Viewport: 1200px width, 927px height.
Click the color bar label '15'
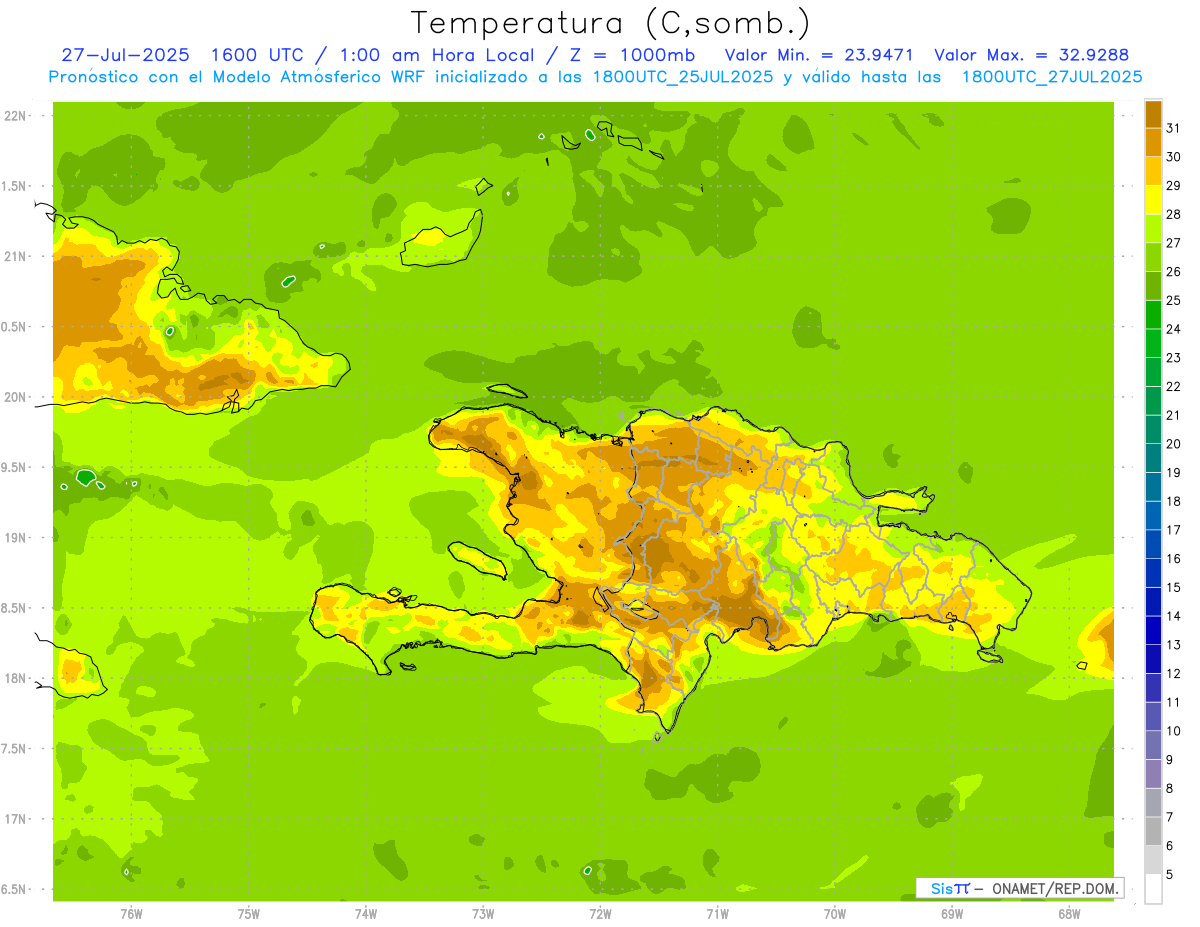point(1173,587)
